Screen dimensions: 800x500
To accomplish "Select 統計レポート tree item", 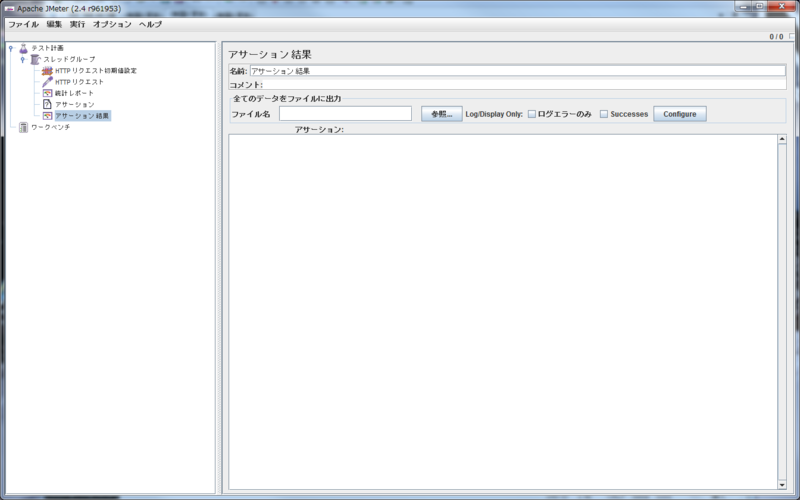I will point(74,93).
